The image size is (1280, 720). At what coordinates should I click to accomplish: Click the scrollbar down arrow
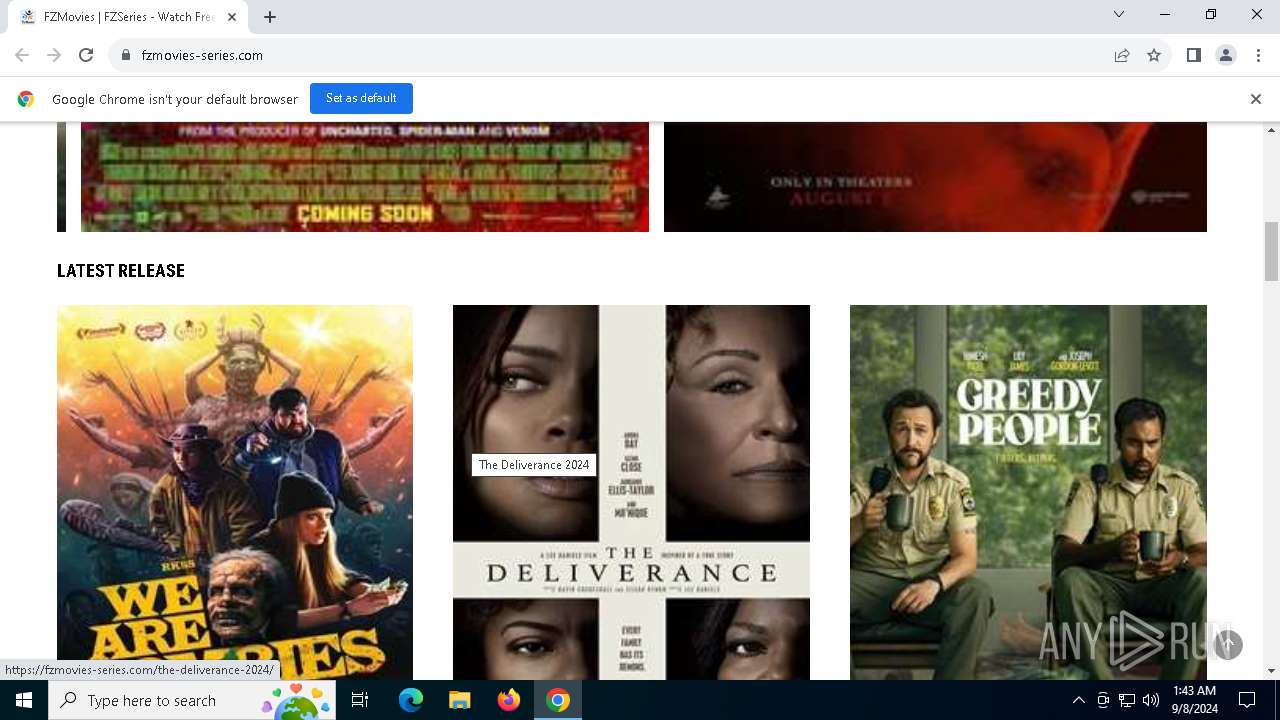click(1272, 671)
